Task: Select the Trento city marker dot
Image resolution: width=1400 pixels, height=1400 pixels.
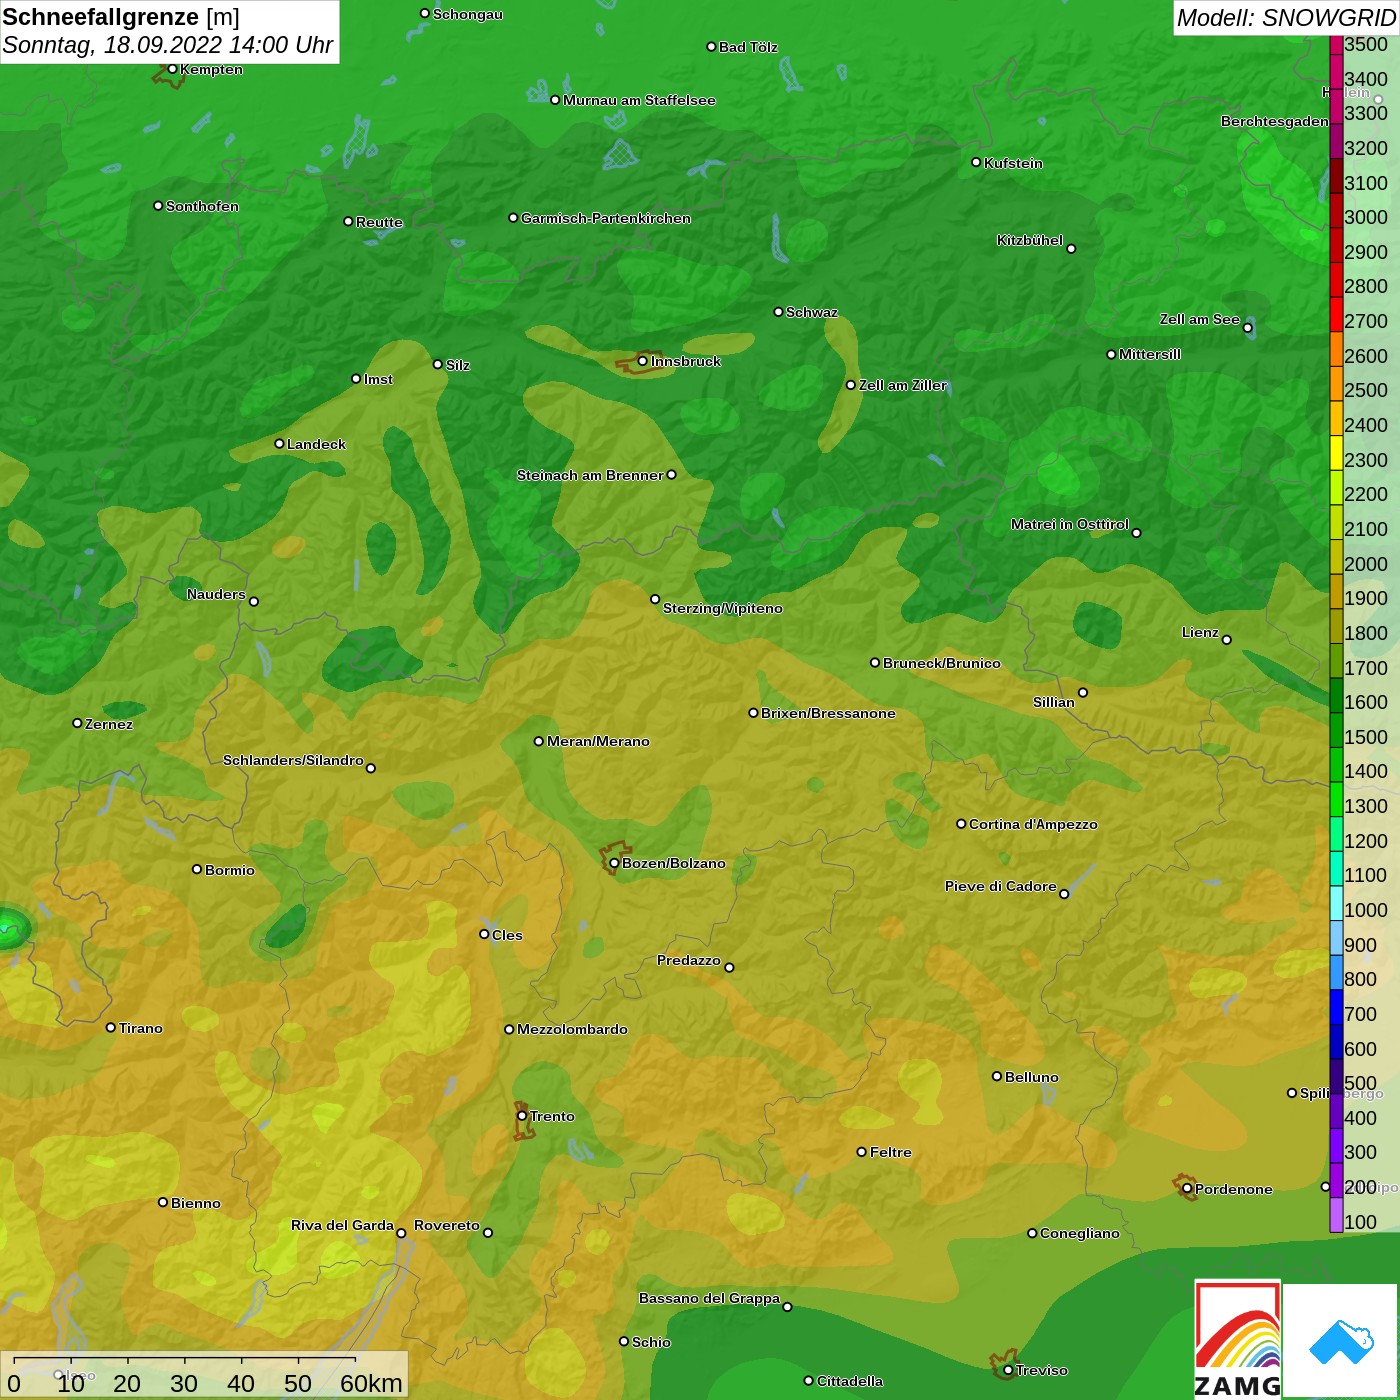Action: tap(522, 1116)
